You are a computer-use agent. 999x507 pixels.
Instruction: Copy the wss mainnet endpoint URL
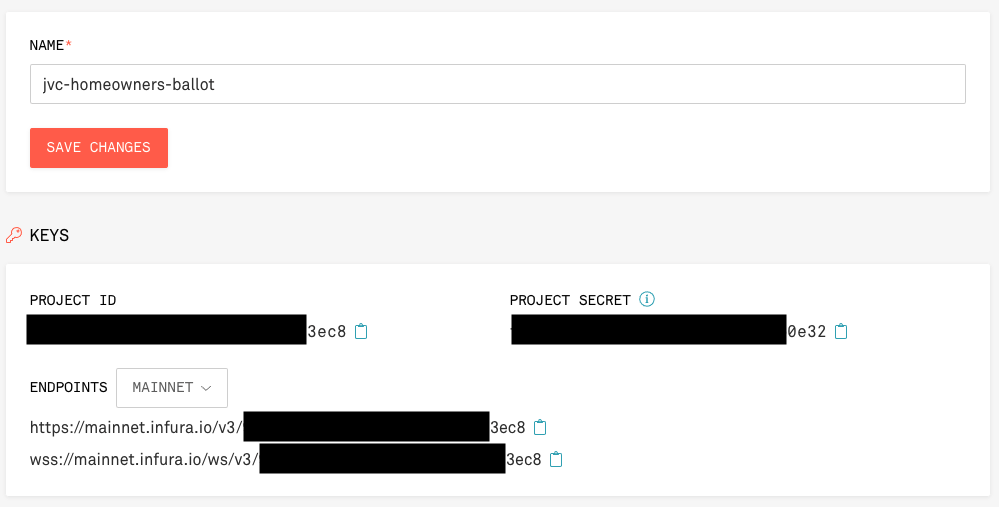tap(556, 460)
